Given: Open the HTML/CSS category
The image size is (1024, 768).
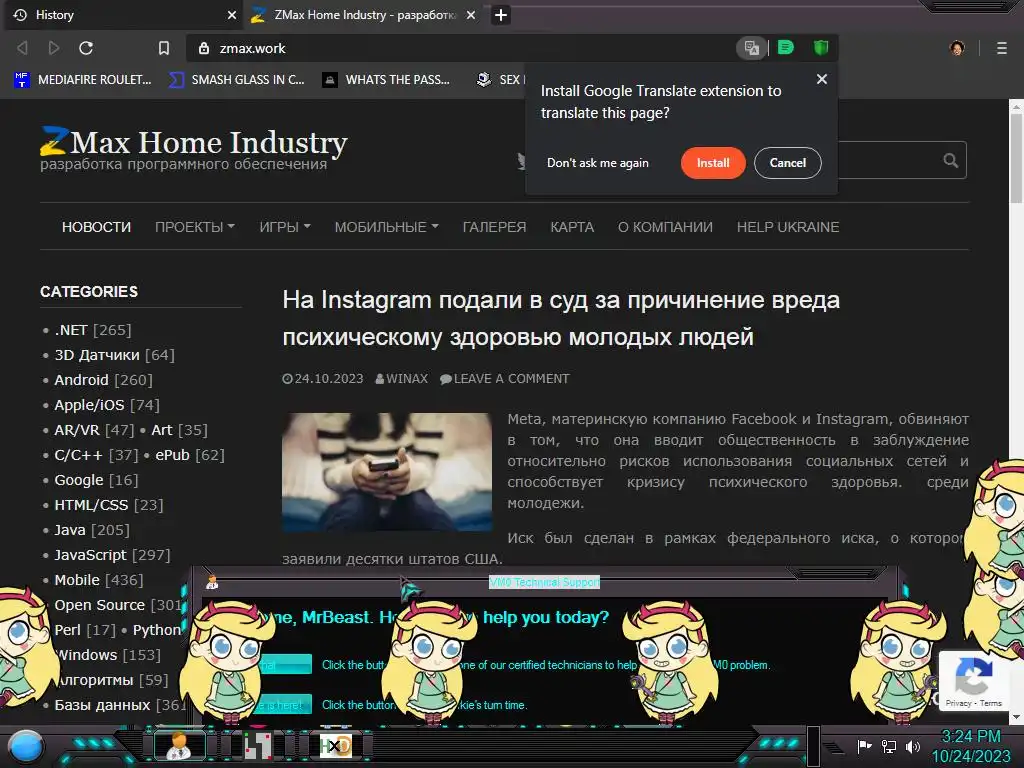Looking at the screenshot, I should [x=91, y=505].
